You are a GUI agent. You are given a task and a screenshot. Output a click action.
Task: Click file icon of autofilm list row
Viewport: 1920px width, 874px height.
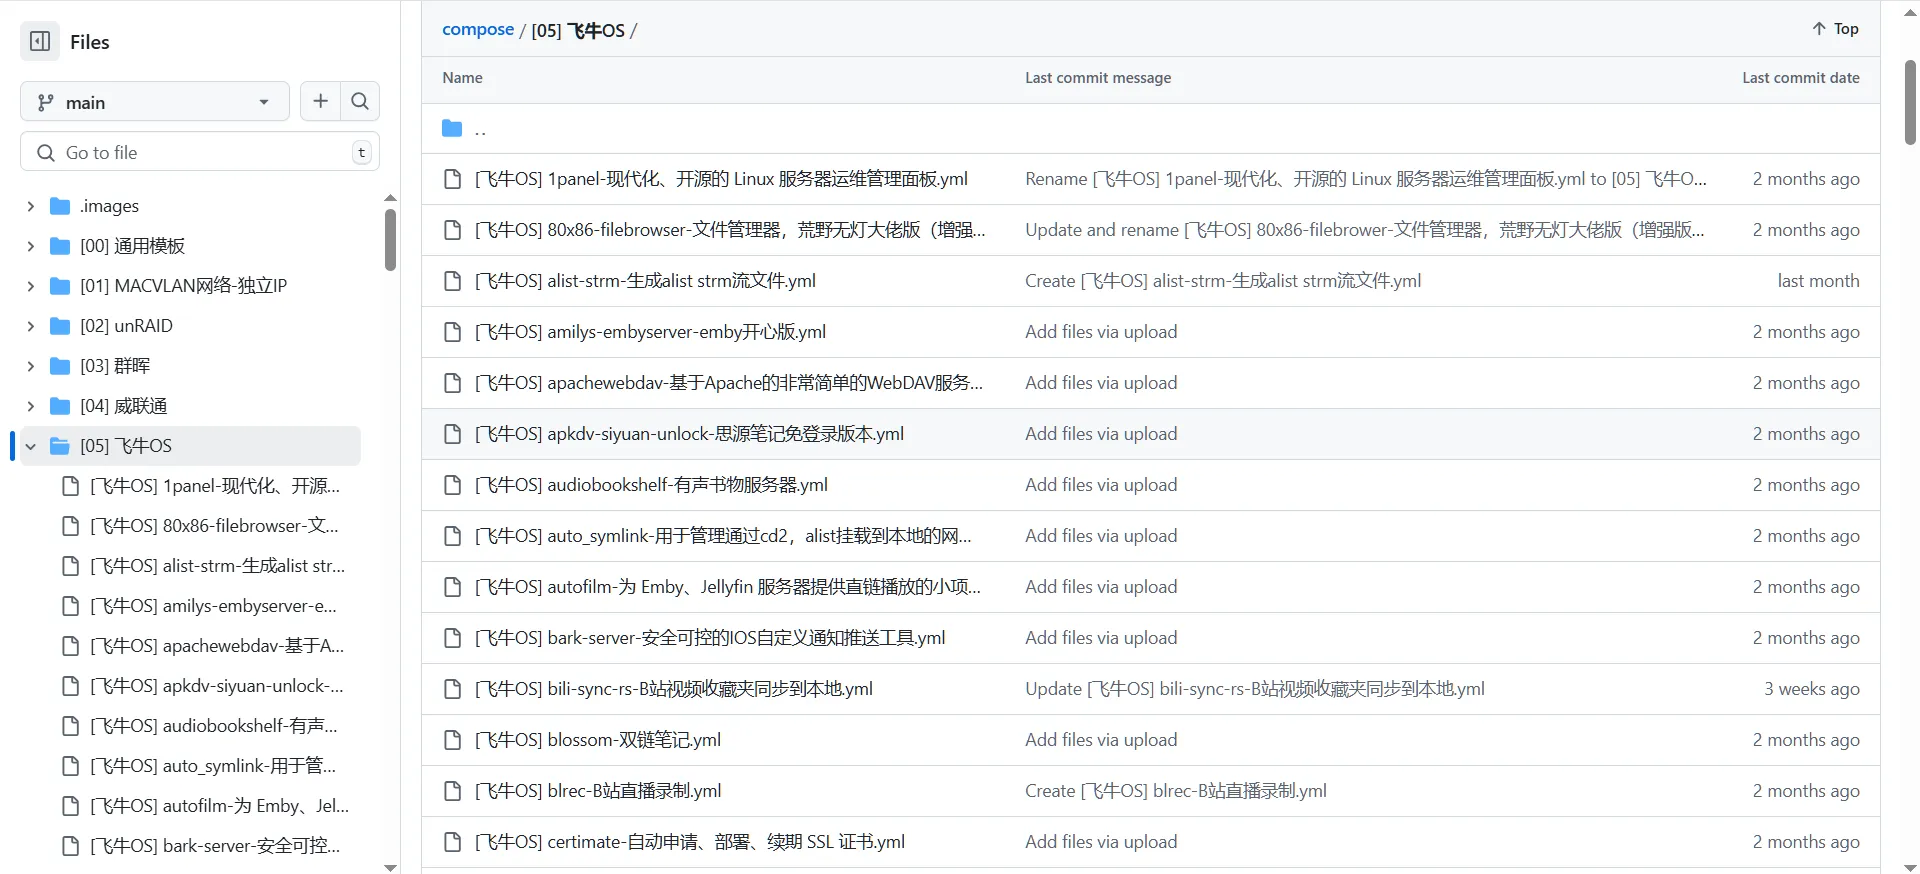[452, 587]
